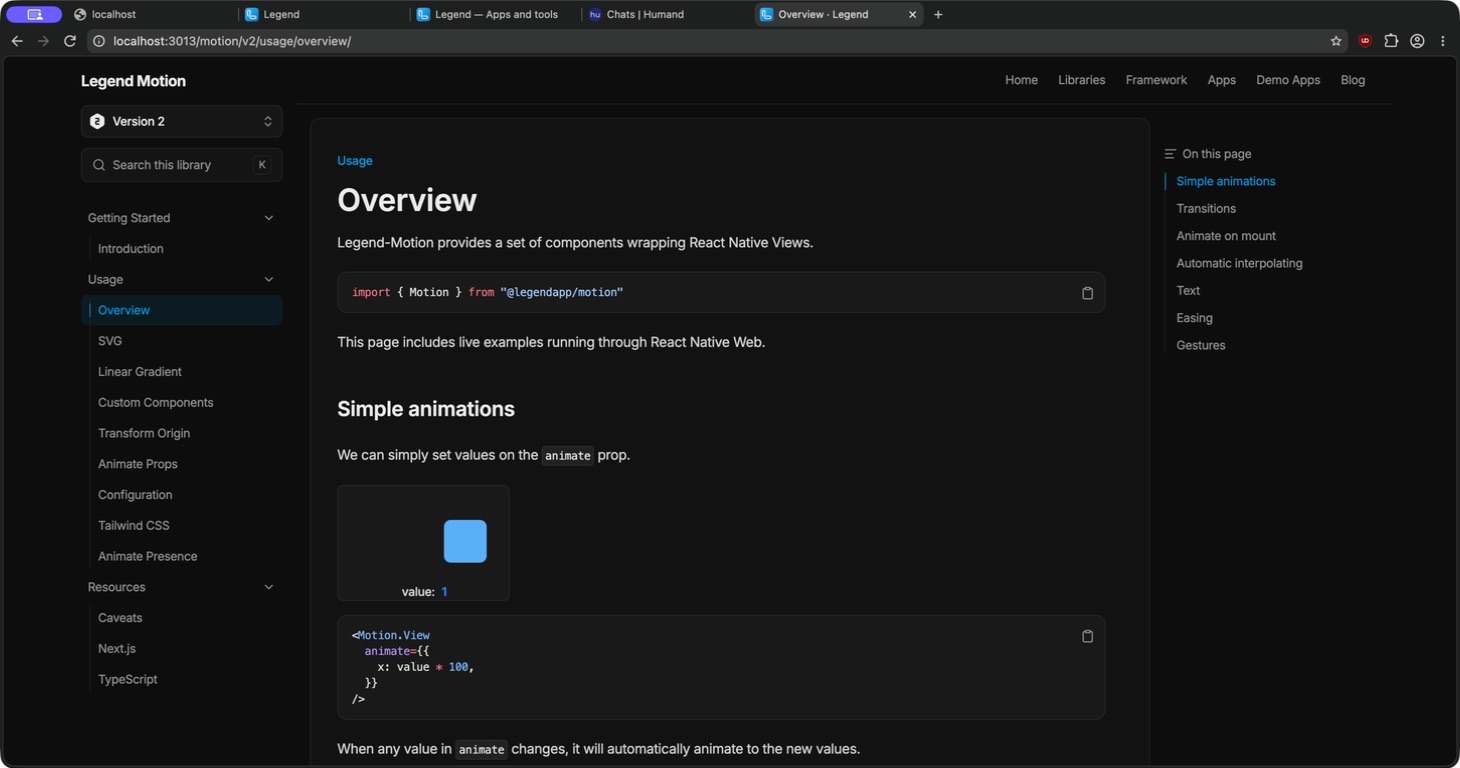Open TypeScript sidebar page
1460x768 pixels.
(128, 679)
